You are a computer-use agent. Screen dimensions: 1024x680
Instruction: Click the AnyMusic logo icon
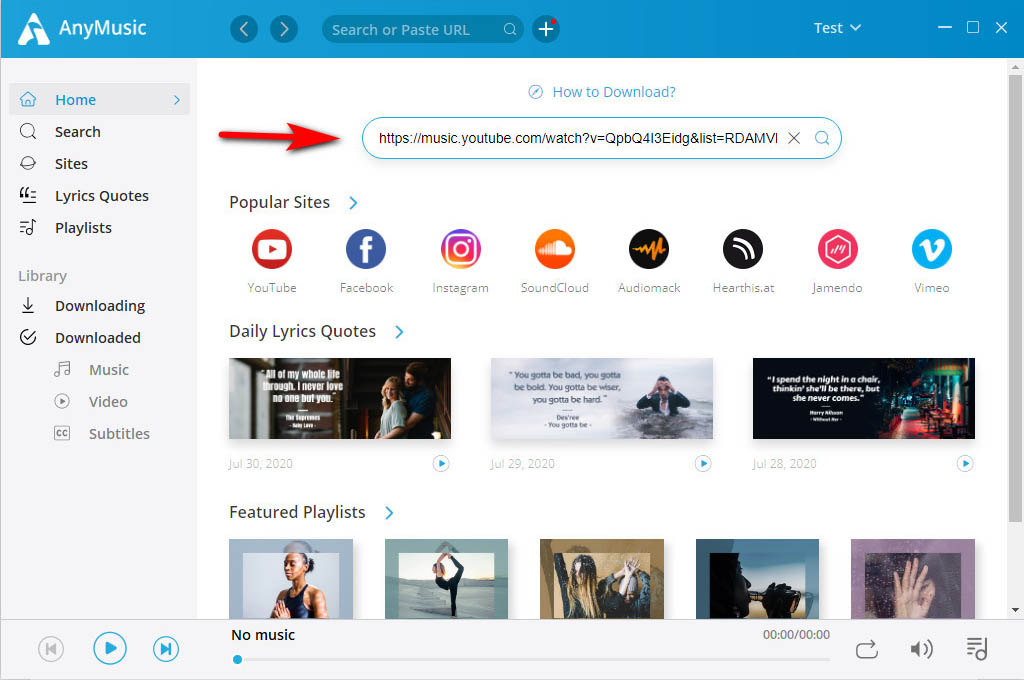click(33, 29)
